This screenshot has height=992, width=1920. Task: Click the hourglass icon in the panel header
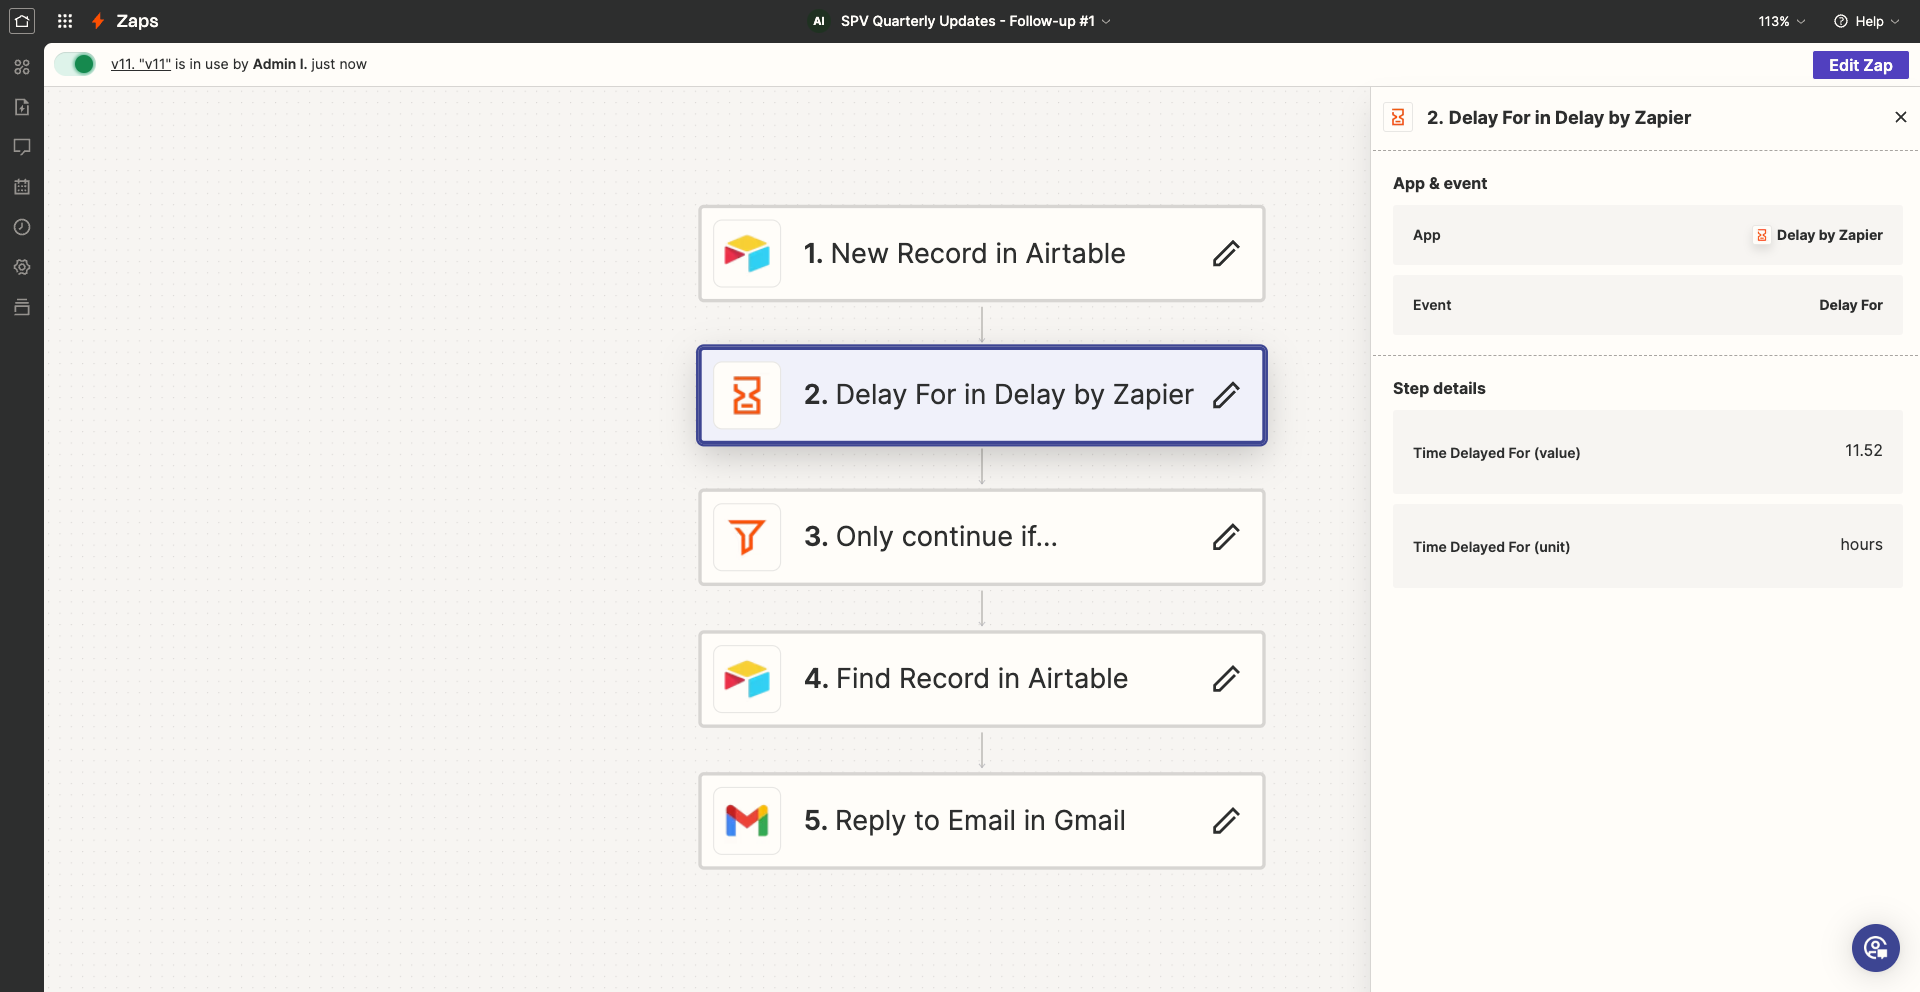(1398, 117)
